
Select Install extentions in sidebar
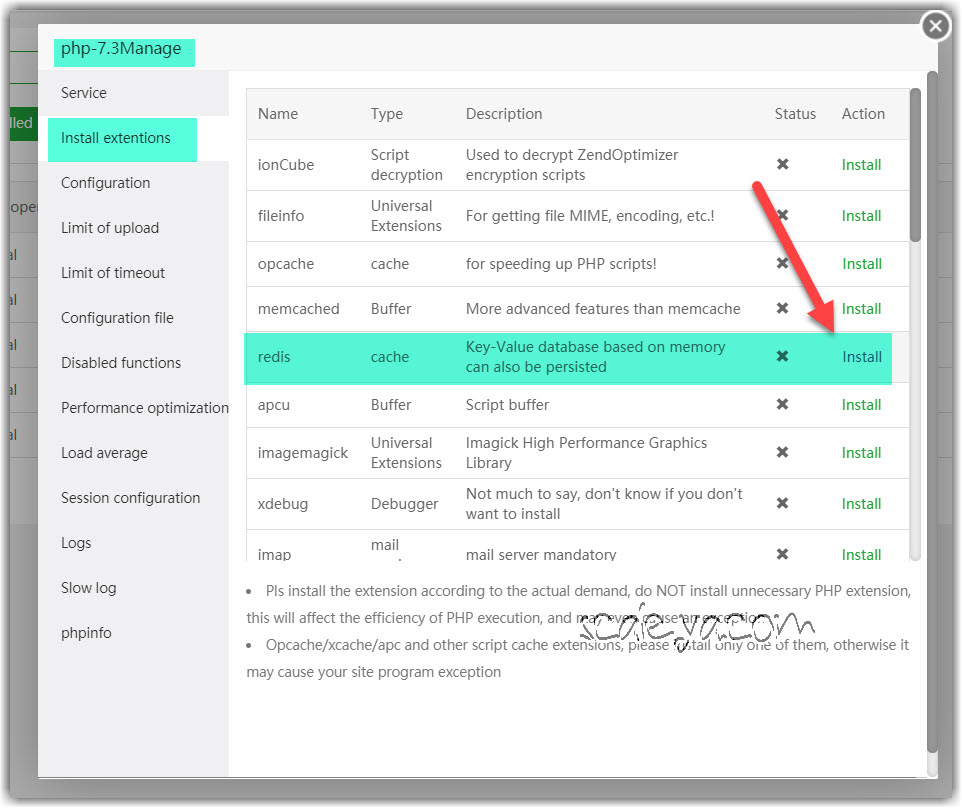tap(116, 138)
